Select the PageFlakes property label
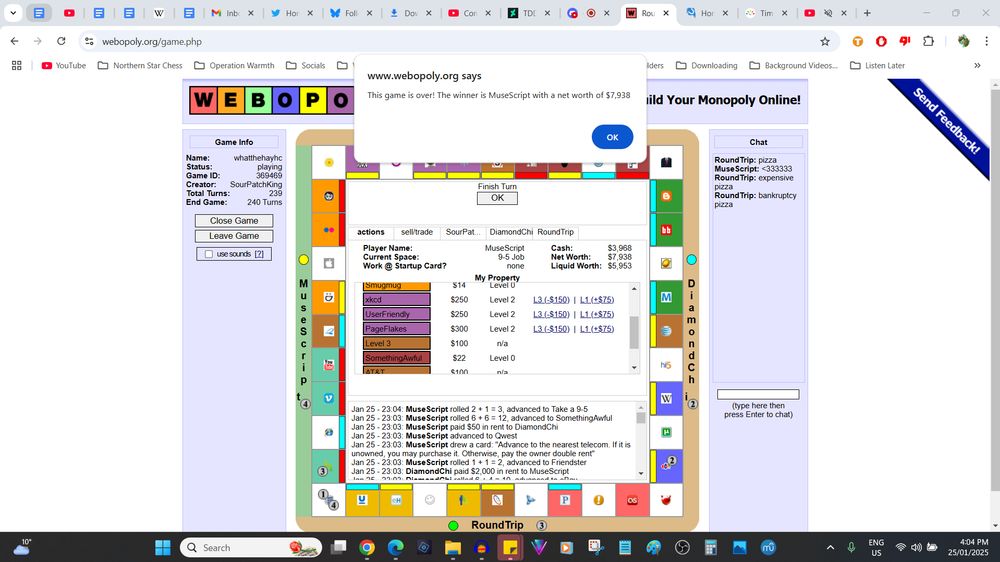This screenshot has height=562, width=1000. coord(396,329)
